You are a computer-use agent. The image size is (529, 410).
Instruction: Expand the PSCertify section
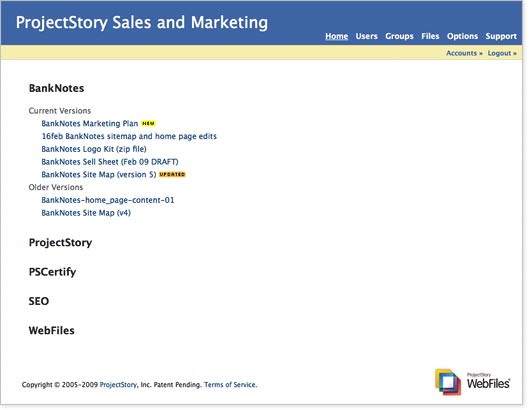(x=52, y=272)
